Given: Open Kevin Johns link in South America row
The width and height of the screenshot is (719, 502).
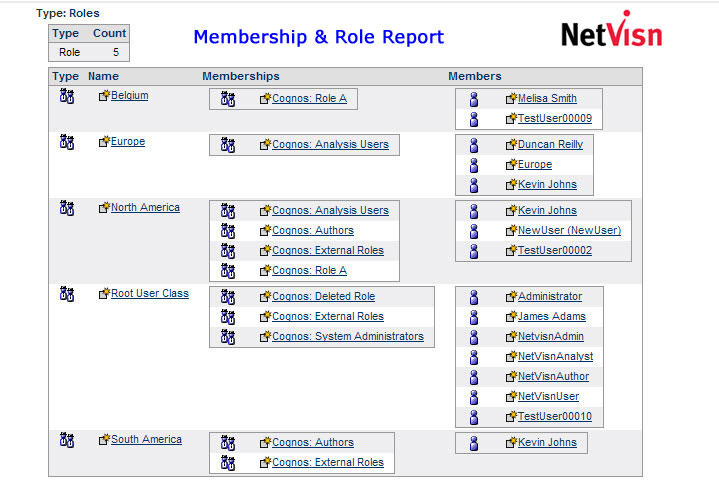Looking at the screenshot, I should coord(548,442).
